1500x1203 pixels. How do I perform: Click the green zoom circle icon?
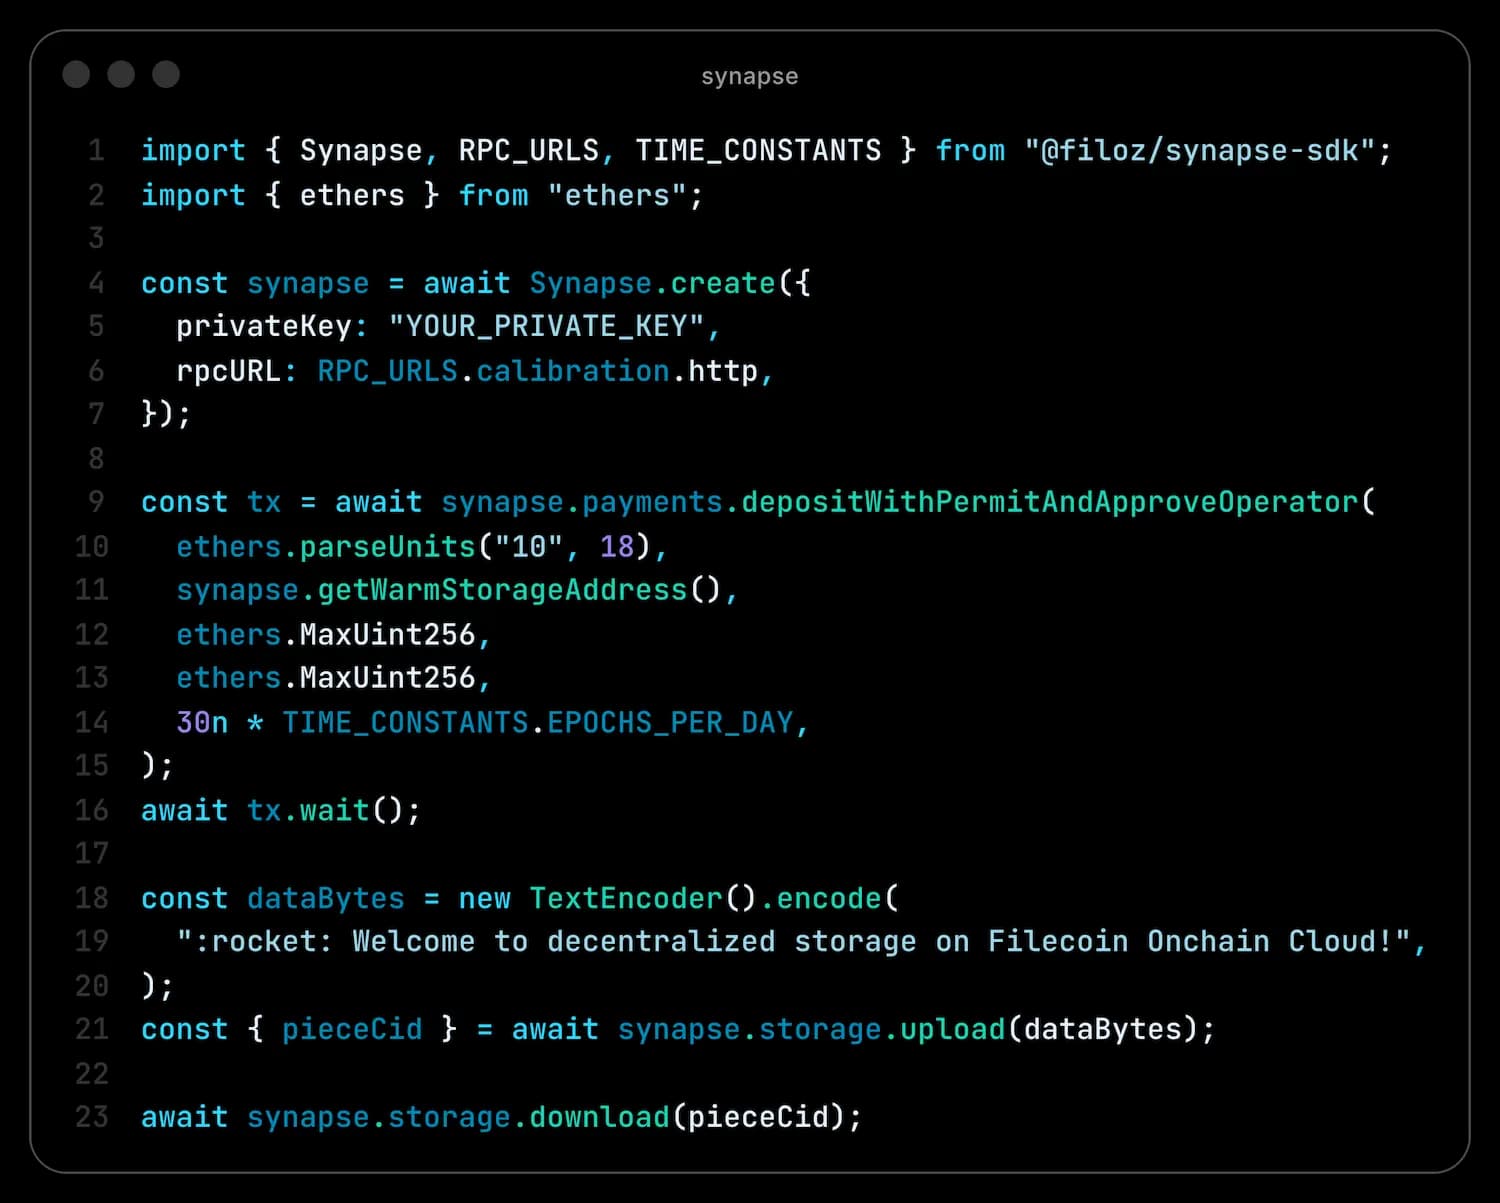point(165,74)
